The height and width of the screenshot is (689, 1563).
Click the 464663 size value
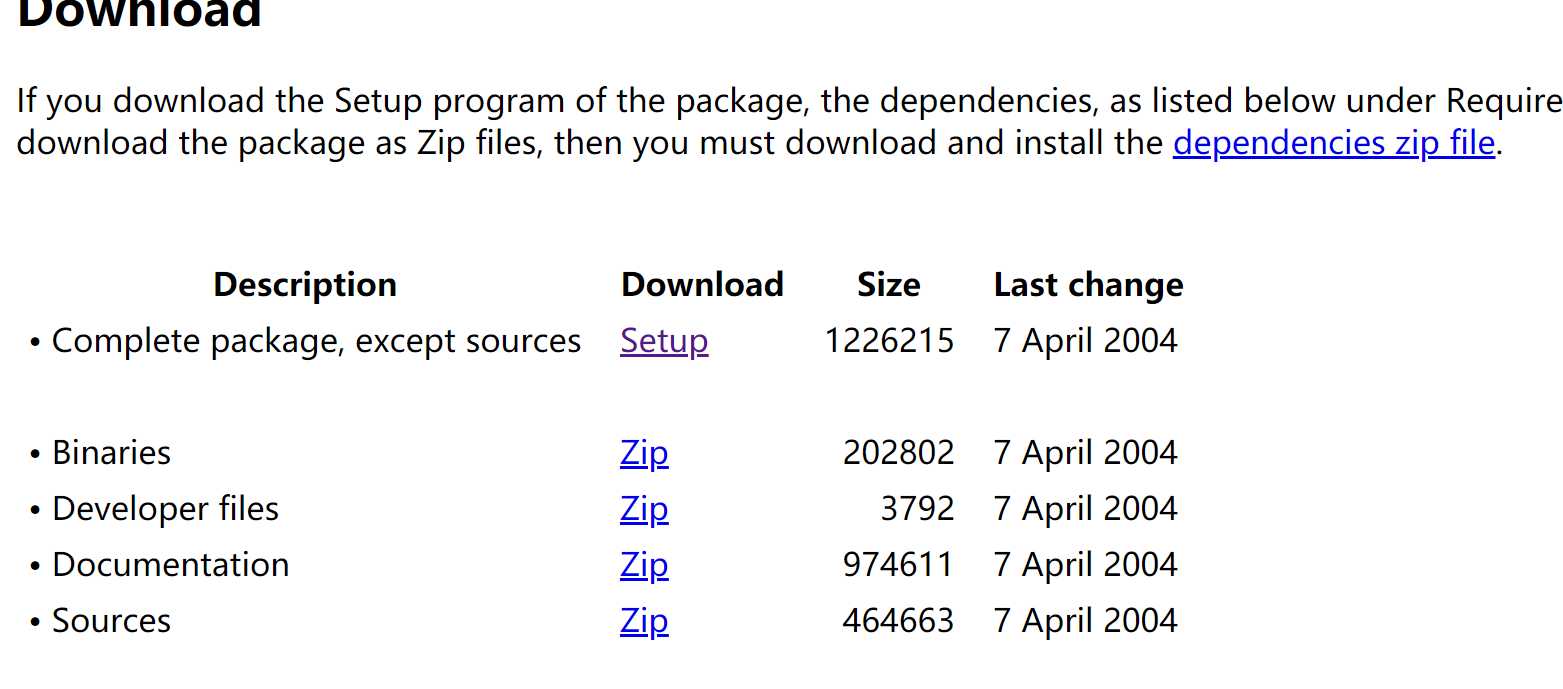tap(898, 621)
